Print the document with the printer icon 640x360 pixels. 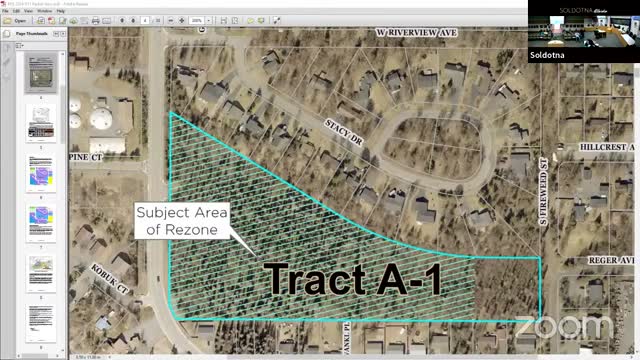pos(96,20)
